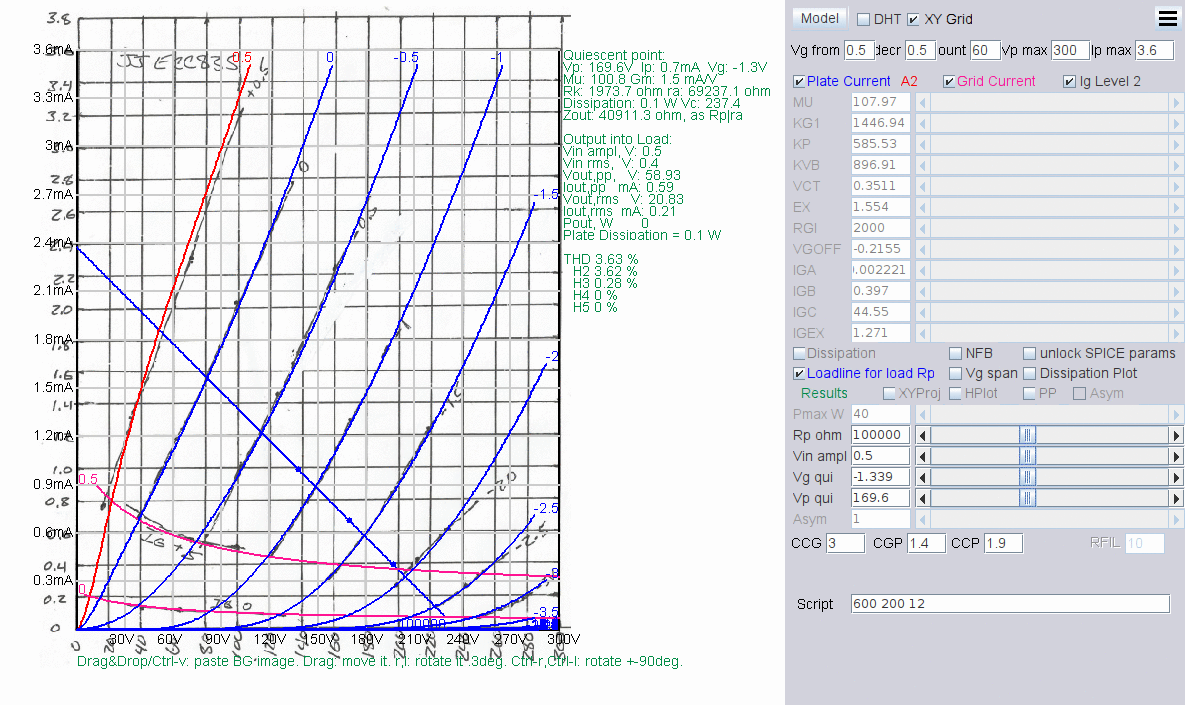Click the Vp max input field
The image size is (1185, 705).
pos(1070,50)
